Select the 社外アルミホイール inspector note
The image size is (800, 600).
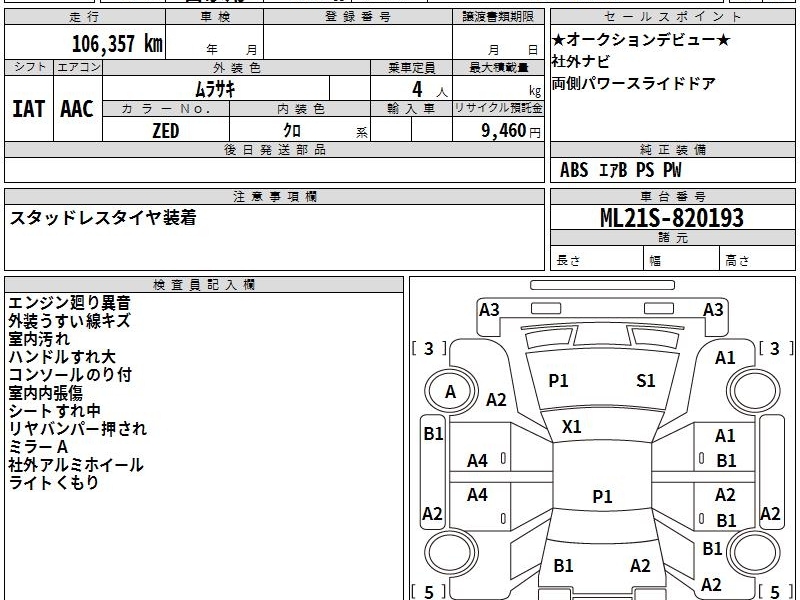76,465
